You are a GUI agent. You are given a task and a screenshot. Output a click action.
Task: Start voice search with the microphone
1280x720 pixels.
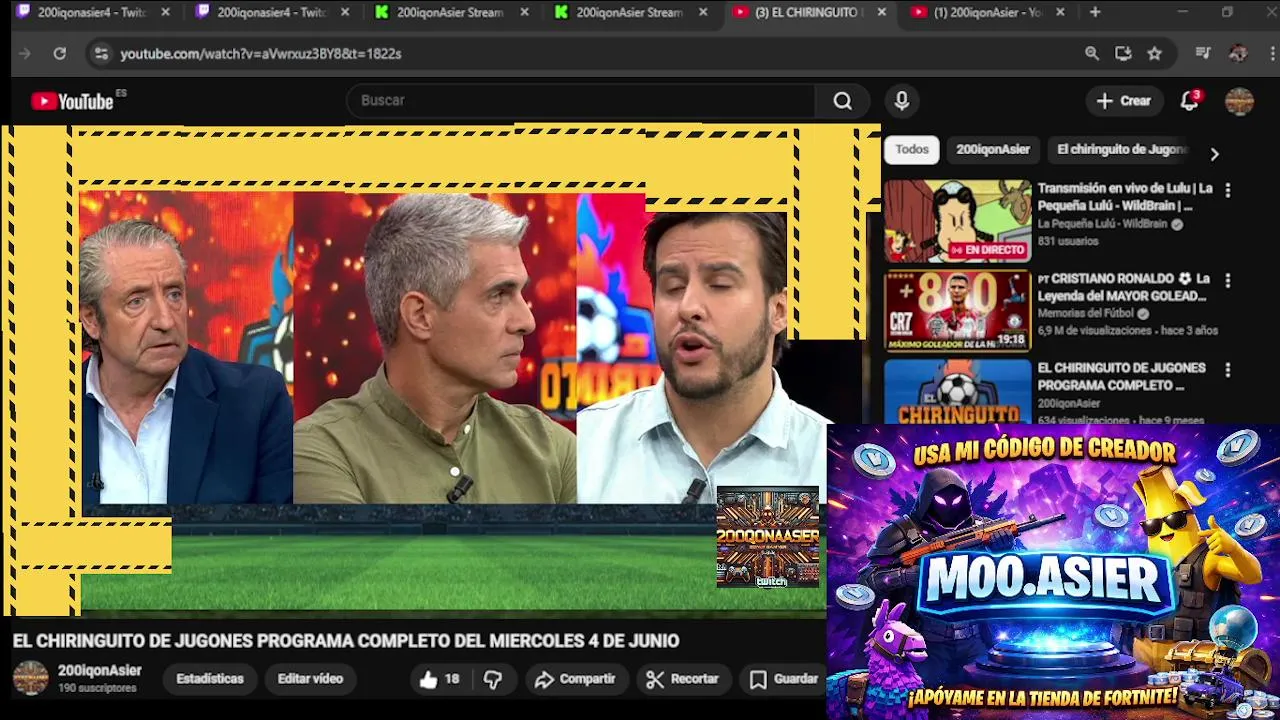901,101
